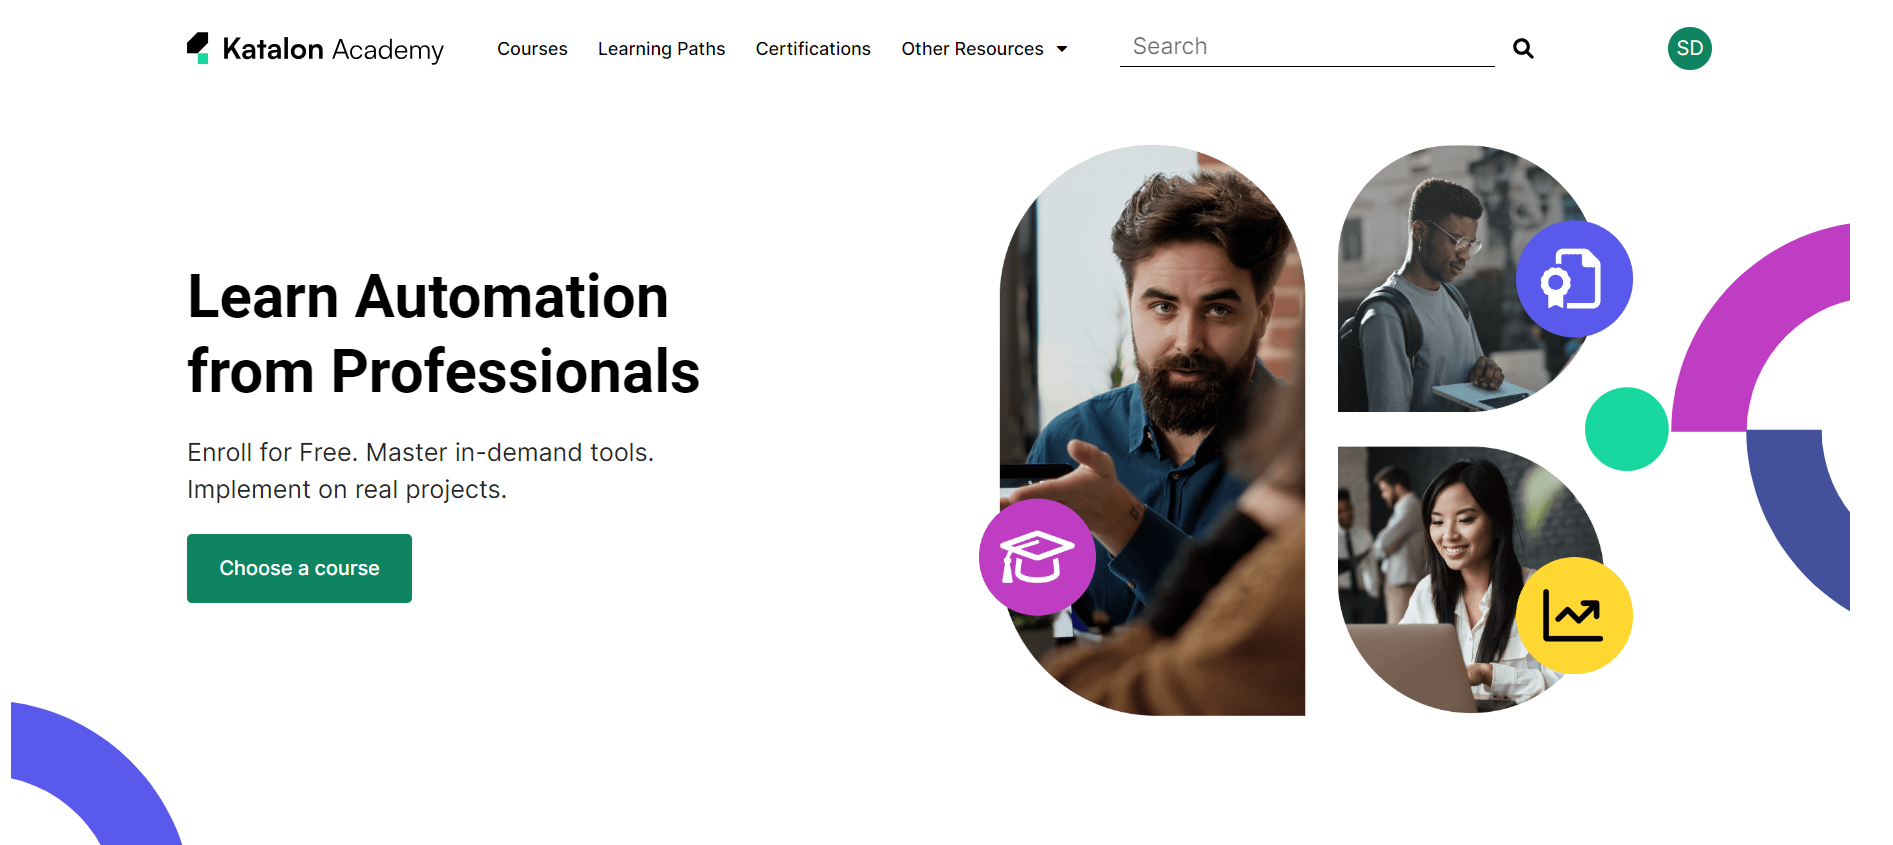Open the Certifications page

coord(813,48)
